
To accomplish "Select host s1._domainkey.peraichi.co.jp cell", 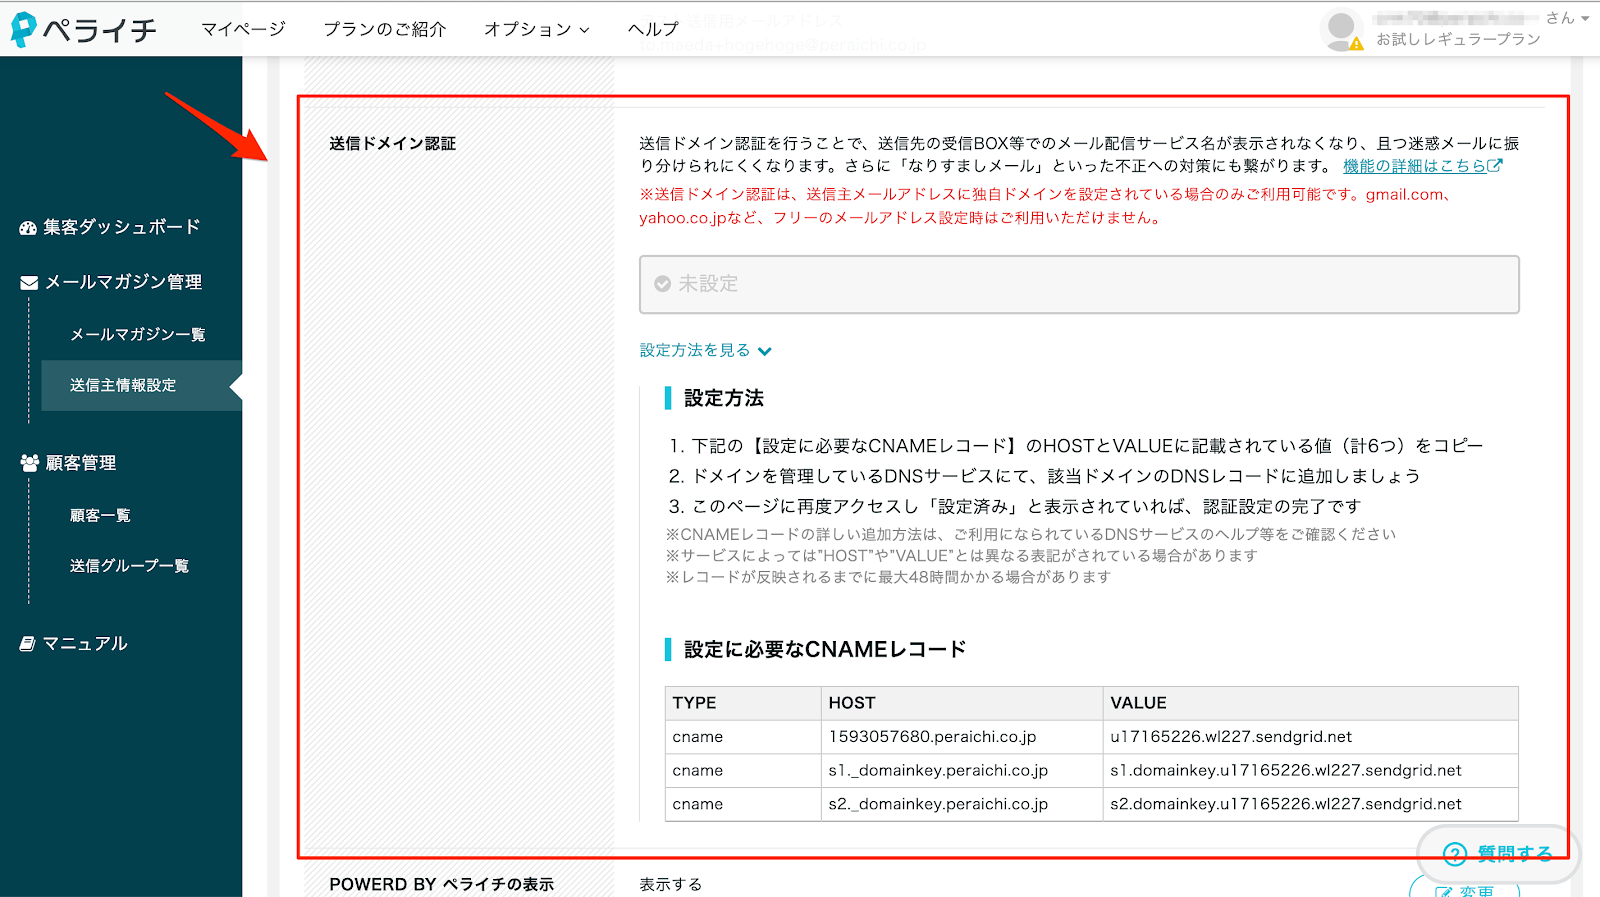I will [962, 771].
